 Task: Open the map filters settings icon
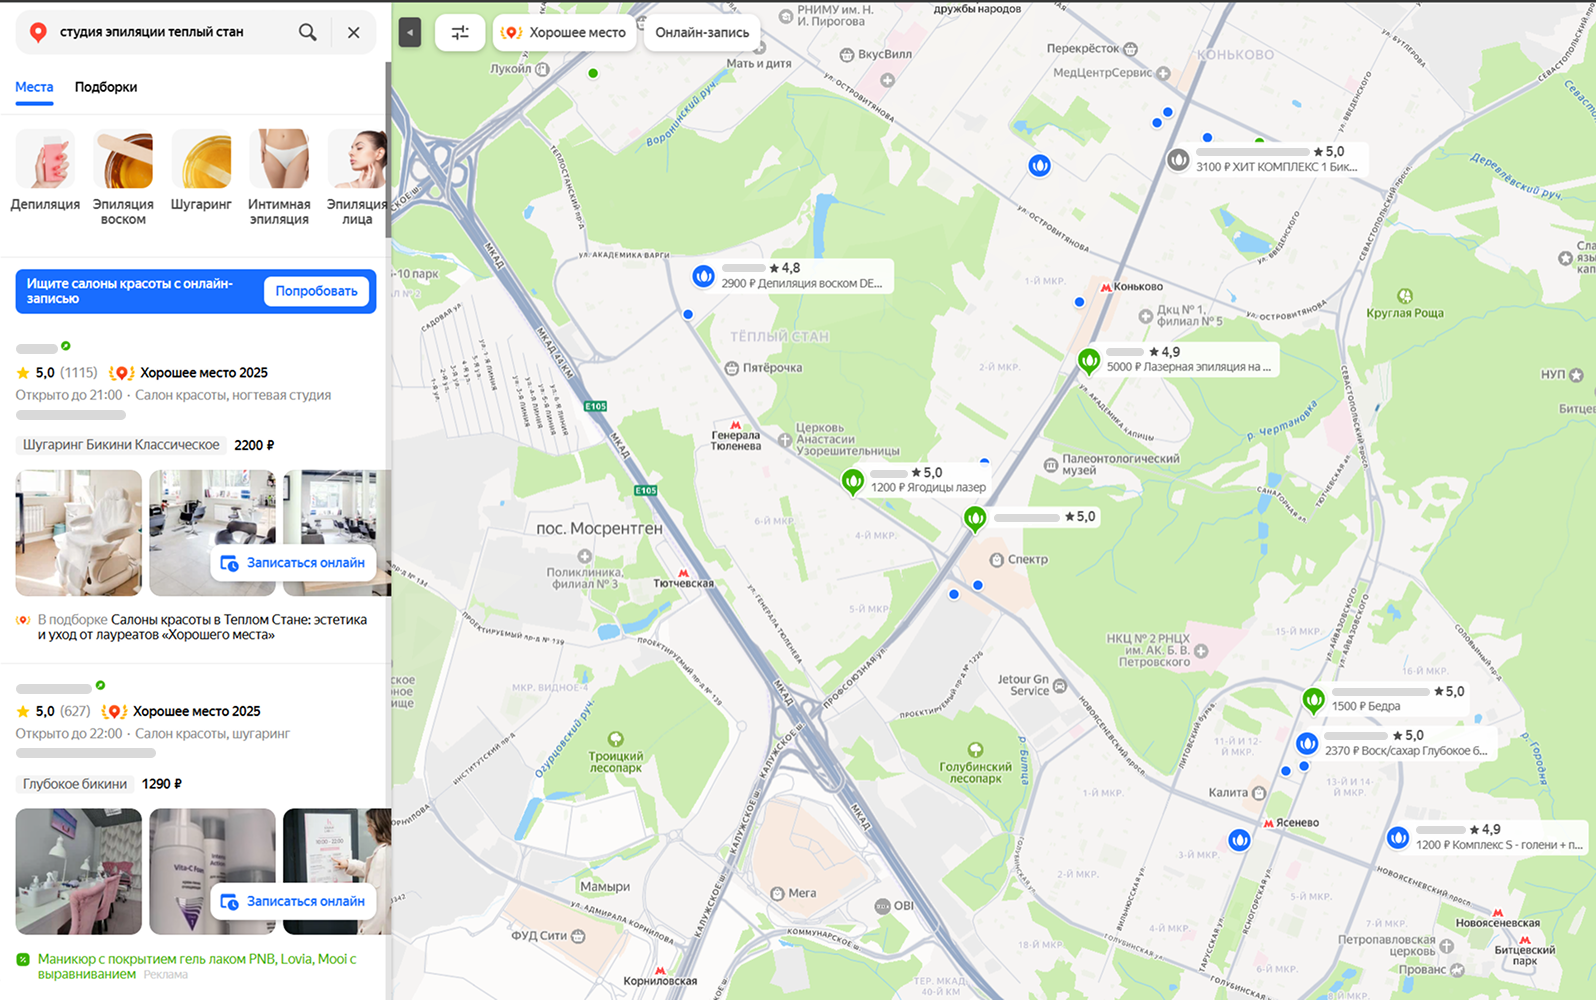(460, 33)
